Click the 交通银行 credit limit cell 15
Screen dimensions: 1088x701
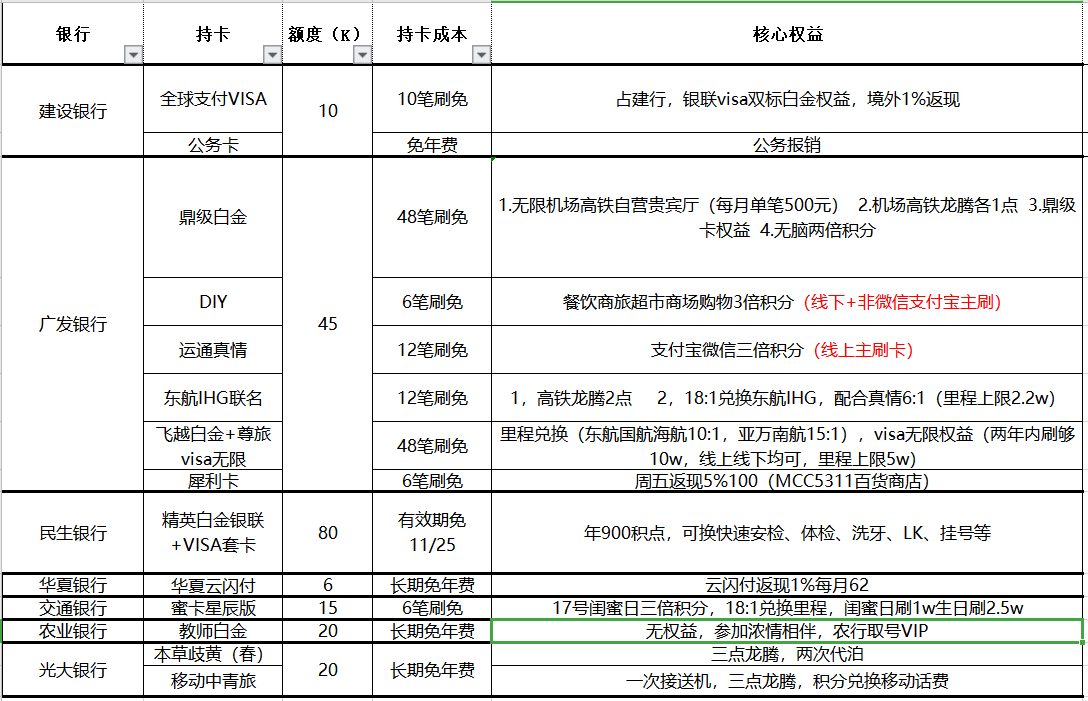click(x=328, y=608)
